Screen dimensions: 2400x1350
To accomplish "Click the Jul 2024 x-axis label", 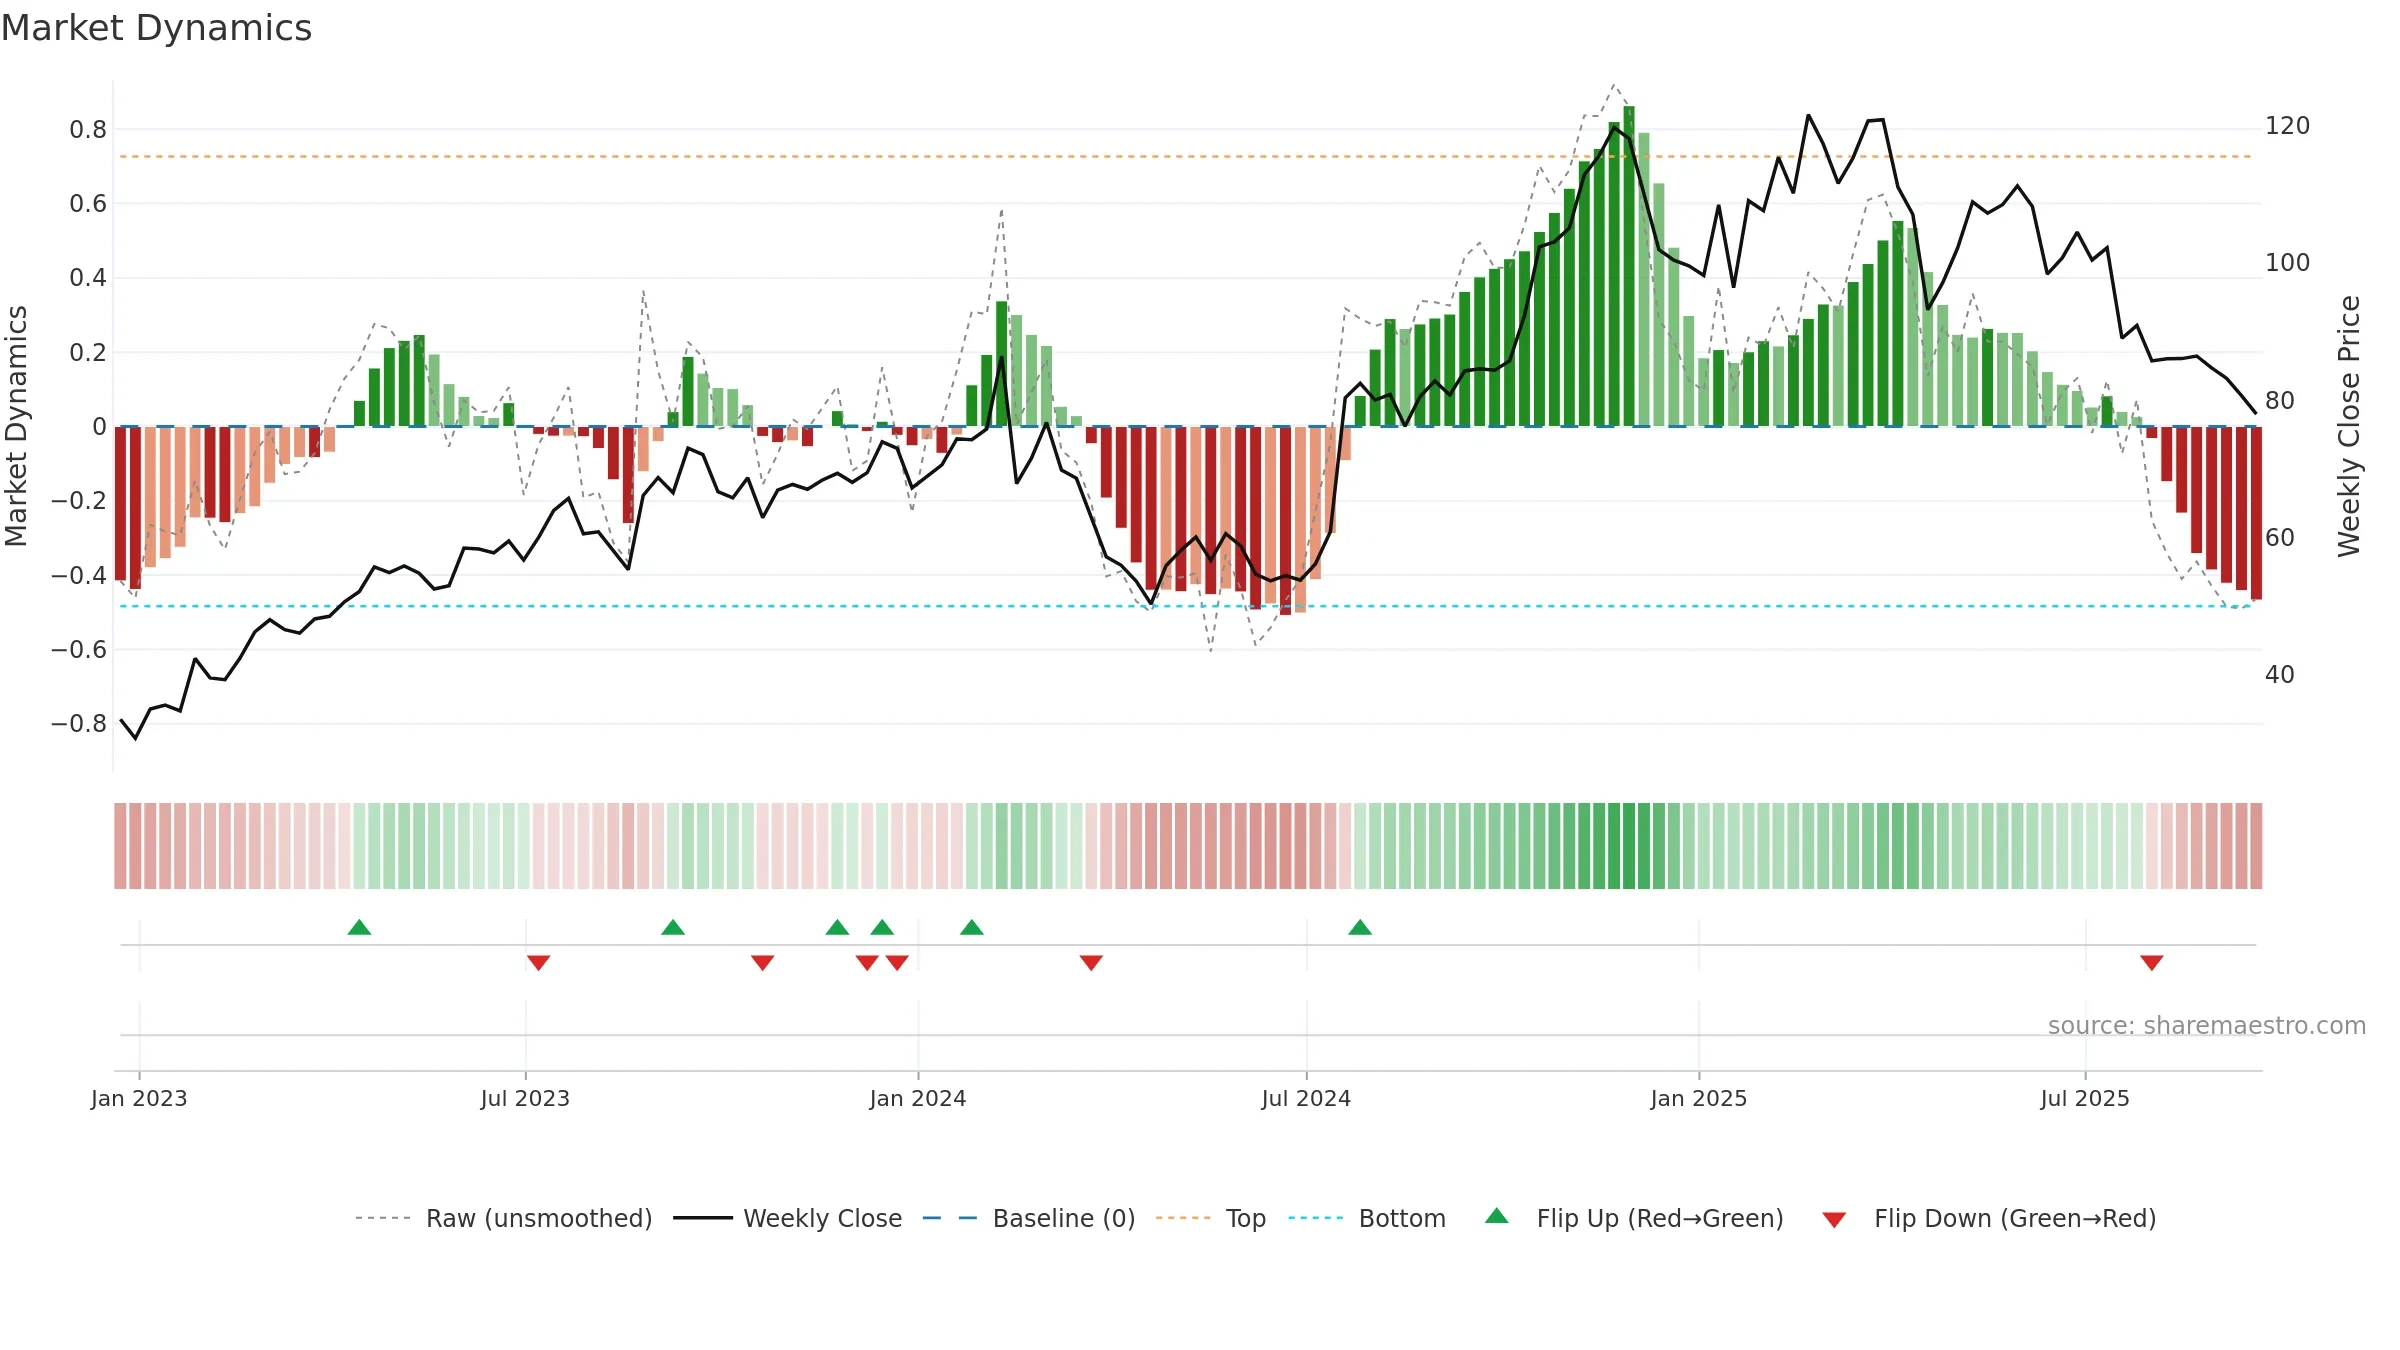I will (x=1306, y=1099).
